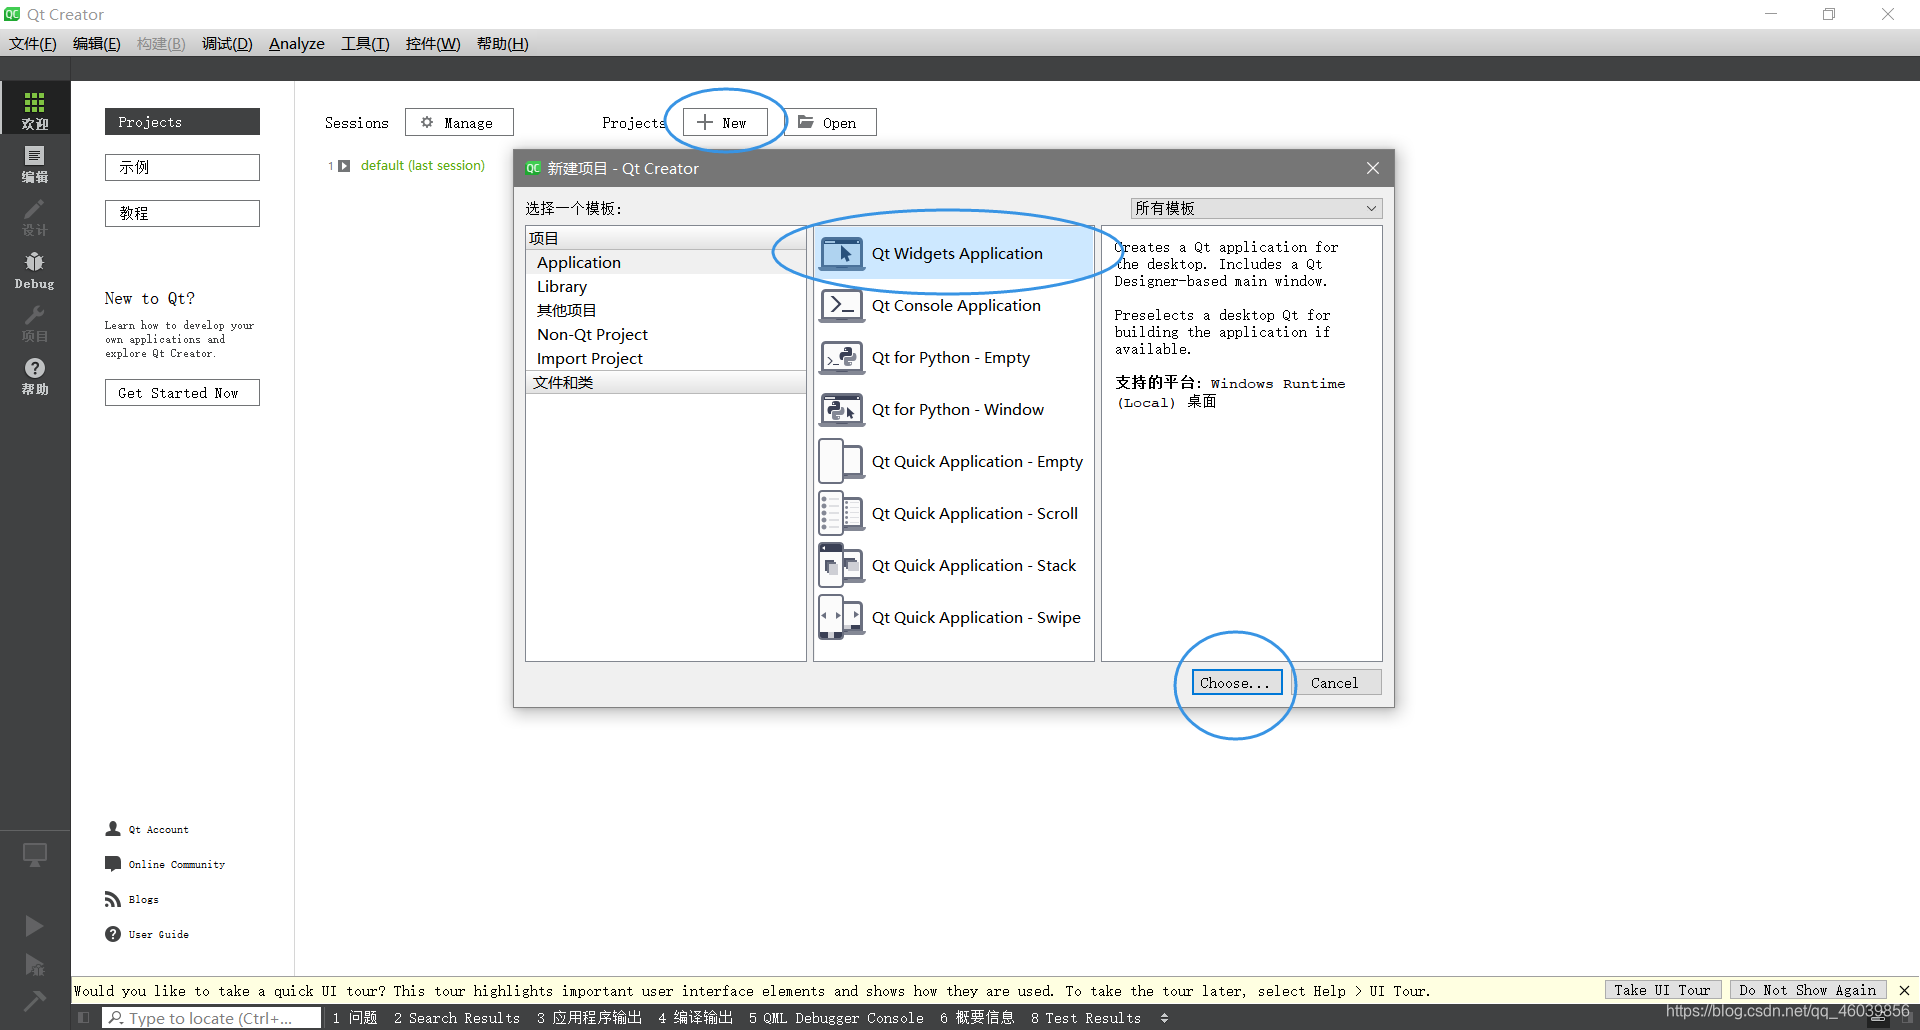Click the Build hammer icon
This screenshot has width=1920, height=1030.
(34, 1000)
